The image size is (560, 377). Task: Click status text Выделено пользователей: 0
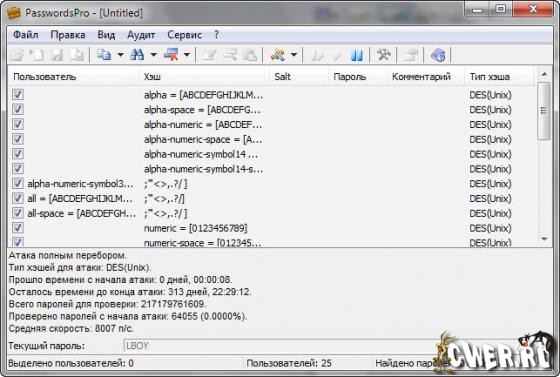tap(71, 363)
